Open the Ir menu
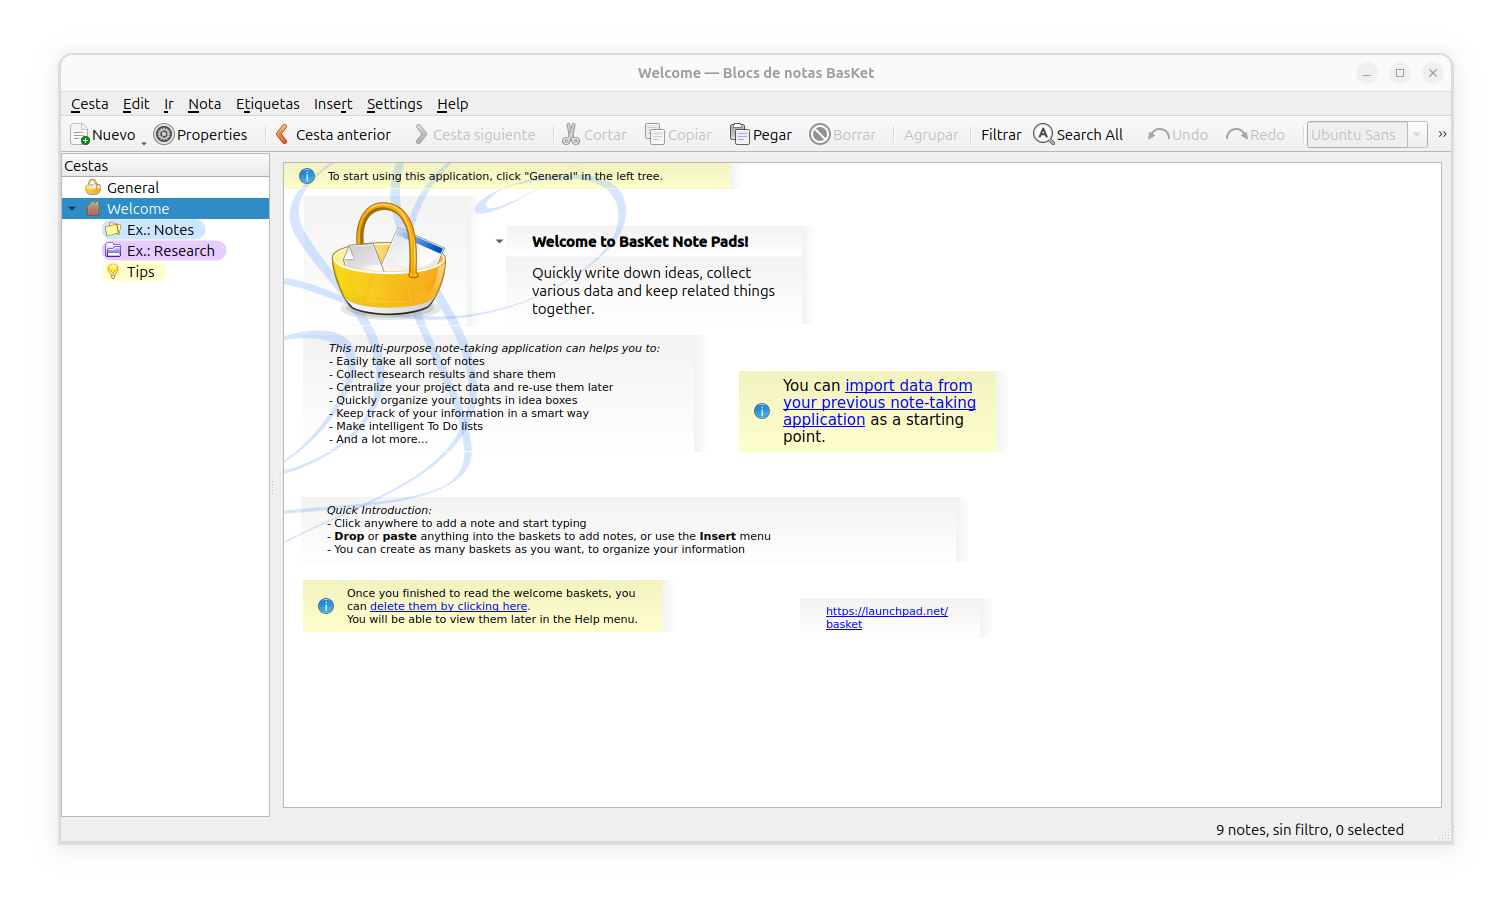Image resolution: width=1512 pixels, height=908 pixels. coord(169,104)
